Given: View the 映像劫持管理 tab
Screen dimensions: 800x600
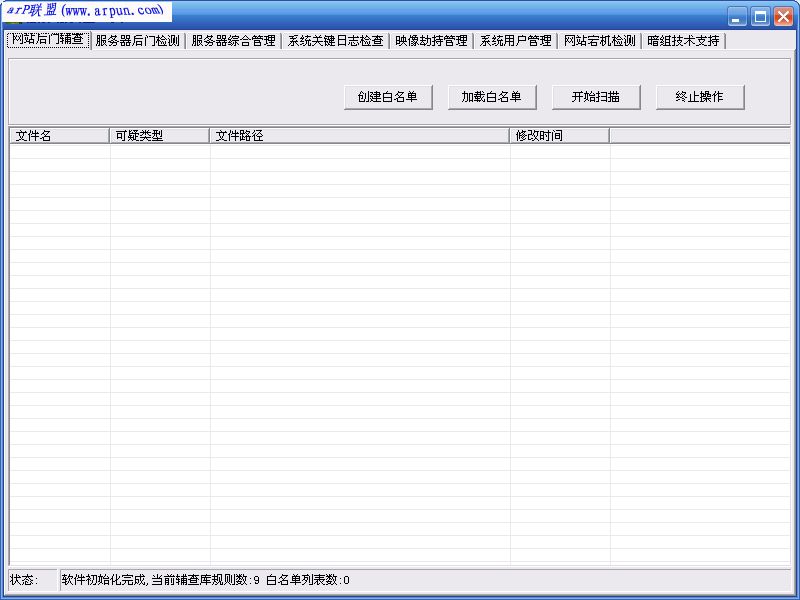Looking at the screenshot, I should tap(432, 42).
